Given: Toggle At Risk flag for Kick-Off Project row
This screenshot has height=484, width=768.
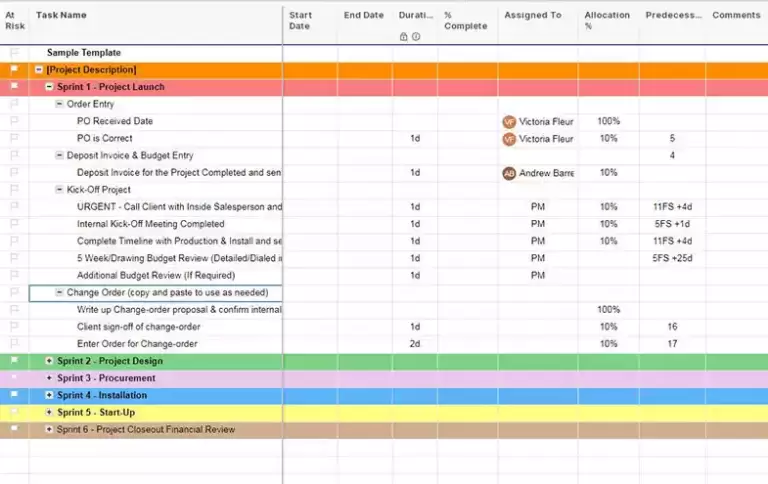Looking at the screenshot, I should tap(14, 190).
